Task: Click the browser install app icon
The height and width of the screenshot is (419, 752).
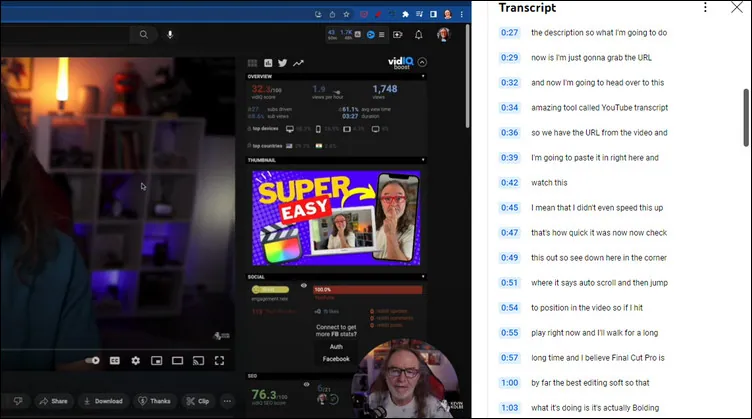Action: tap(318, 14)
